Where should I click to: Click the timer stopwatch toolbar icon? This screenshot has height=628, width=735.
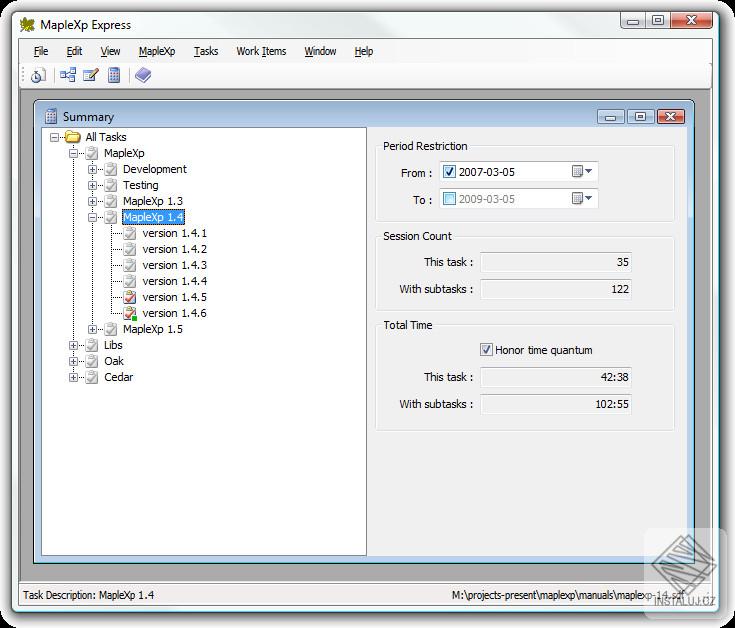(x=38, y=75)
